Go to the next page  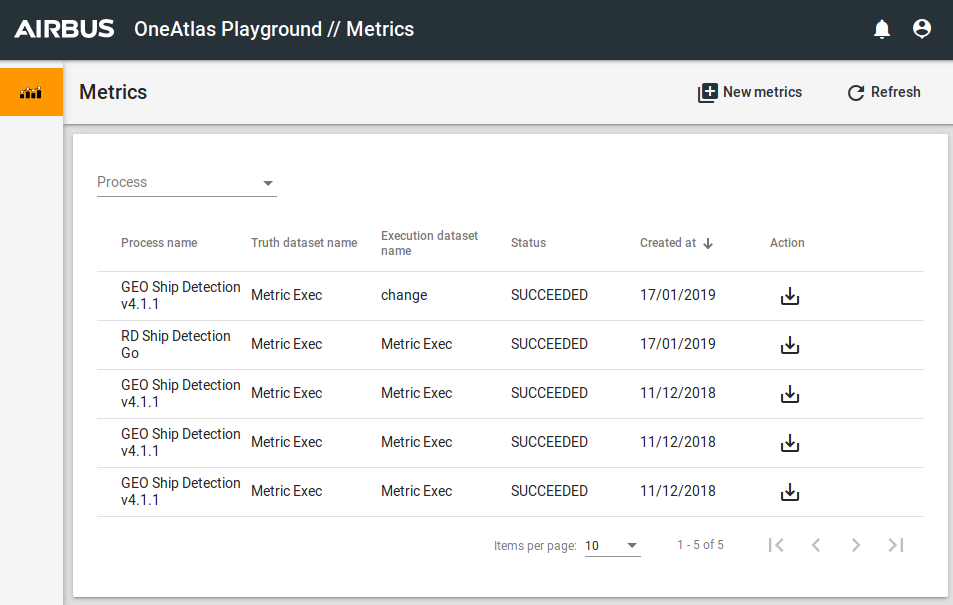coord(856,545)
